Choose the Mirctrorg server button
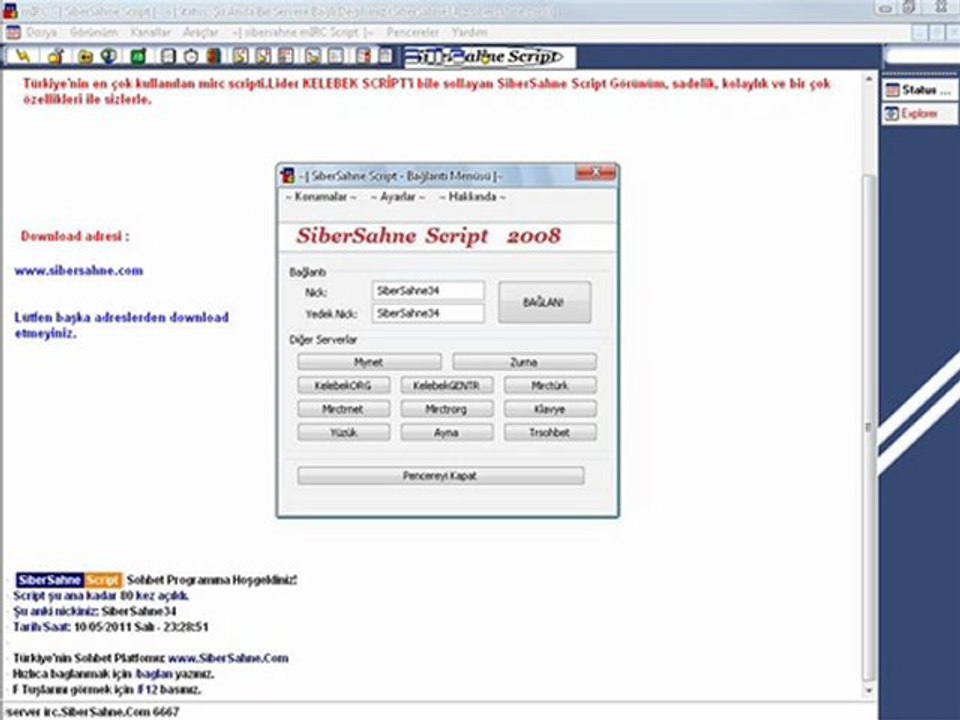Viewport: 960px width, 720px height. tap(447, 409)
